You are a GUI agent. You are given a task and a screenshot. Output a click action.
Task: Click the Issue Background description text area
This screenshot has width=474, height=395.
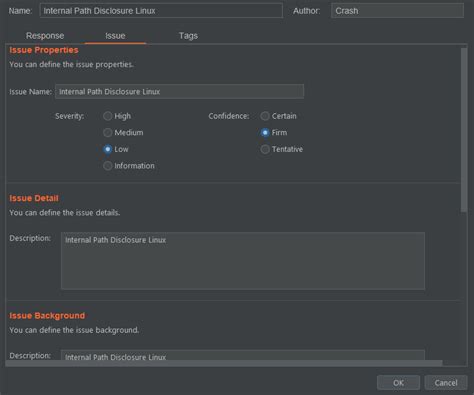[x=243, y=355]
